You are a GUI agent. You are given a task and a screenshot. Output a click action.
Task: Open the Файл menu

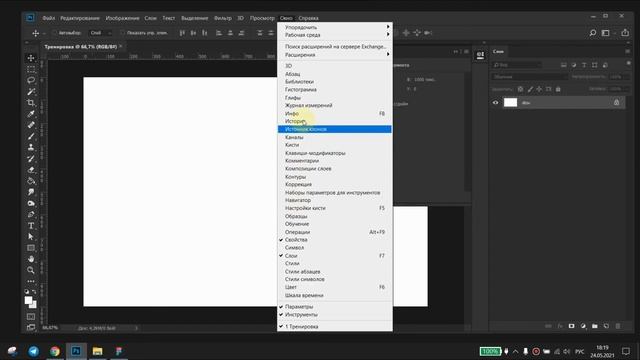click(x=49, y=18)
